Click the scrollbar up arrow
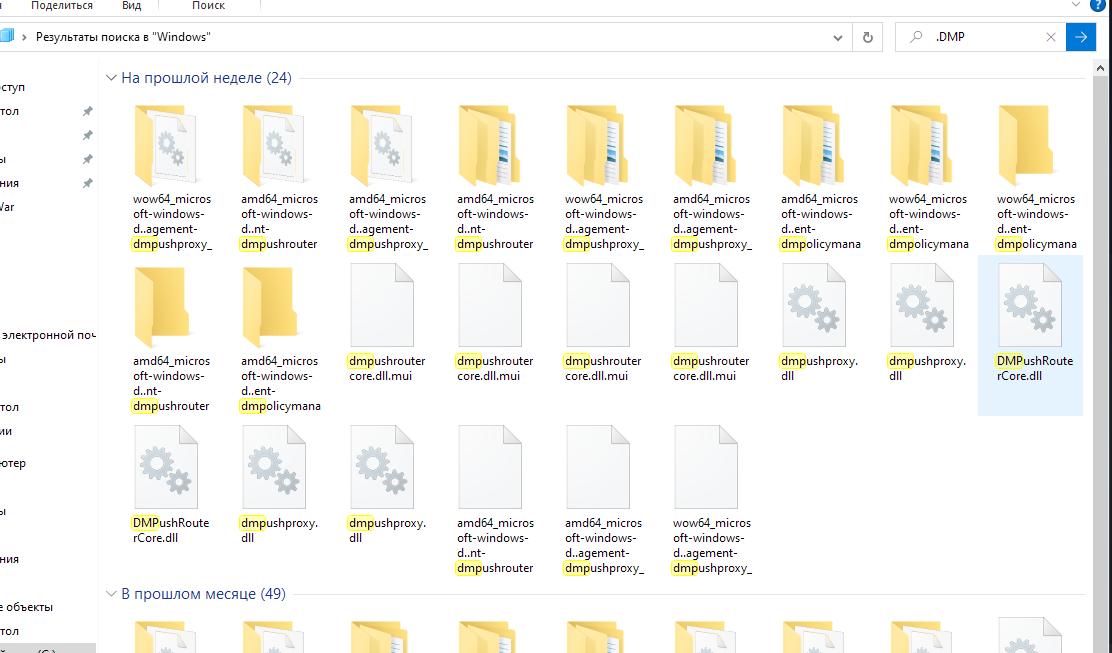 pyautogui.click(x=1100, y=68)
